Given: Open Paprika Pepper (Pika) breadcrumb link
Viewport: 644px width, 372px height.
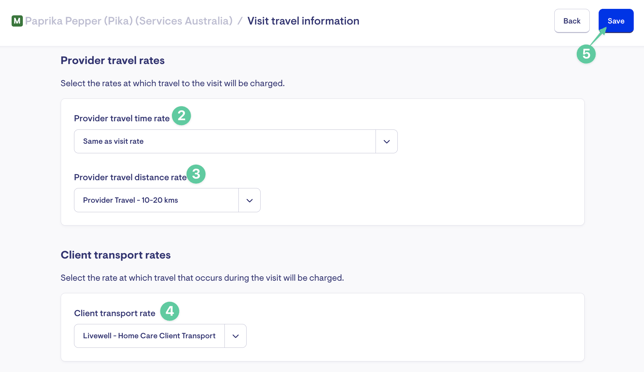Looking at the screenshot, I should (x=129, y=21).
